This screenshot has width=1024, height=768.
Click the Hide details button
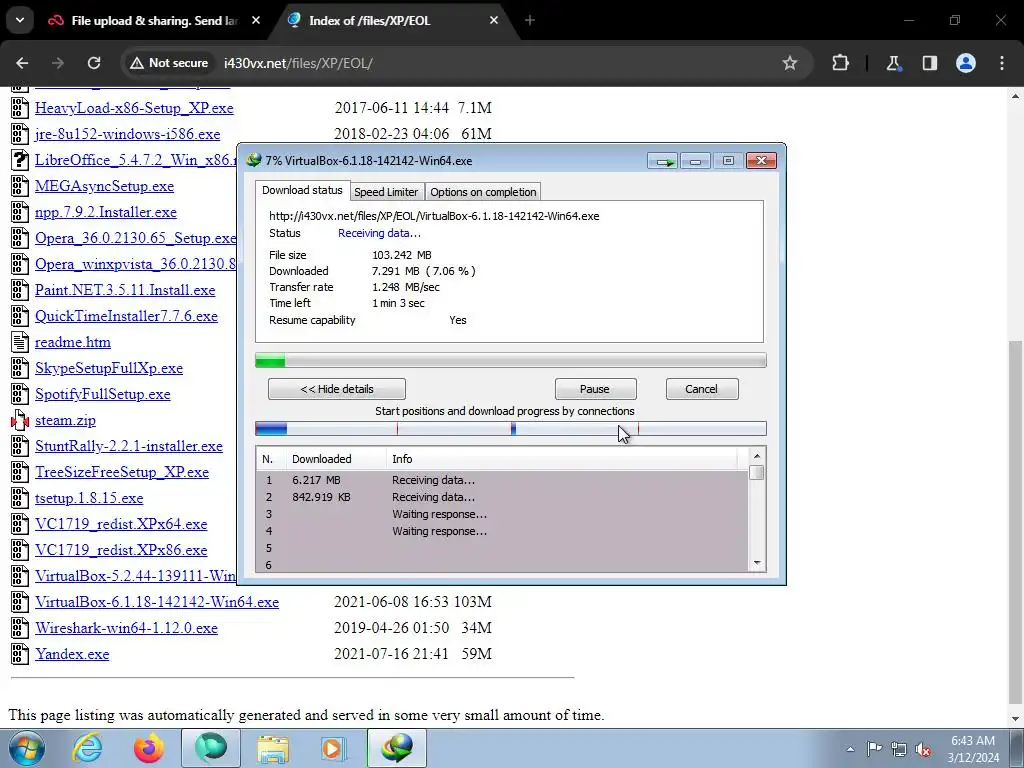(x=337, y=389)
